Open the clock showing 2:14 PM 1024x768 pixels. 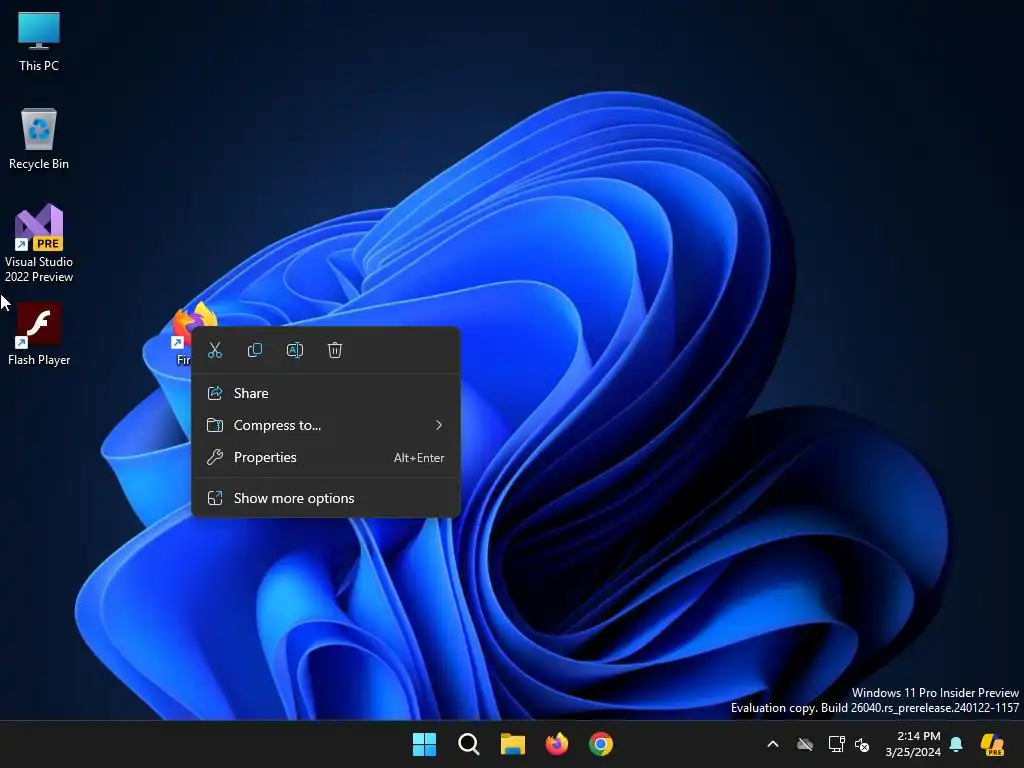point(913,744)
